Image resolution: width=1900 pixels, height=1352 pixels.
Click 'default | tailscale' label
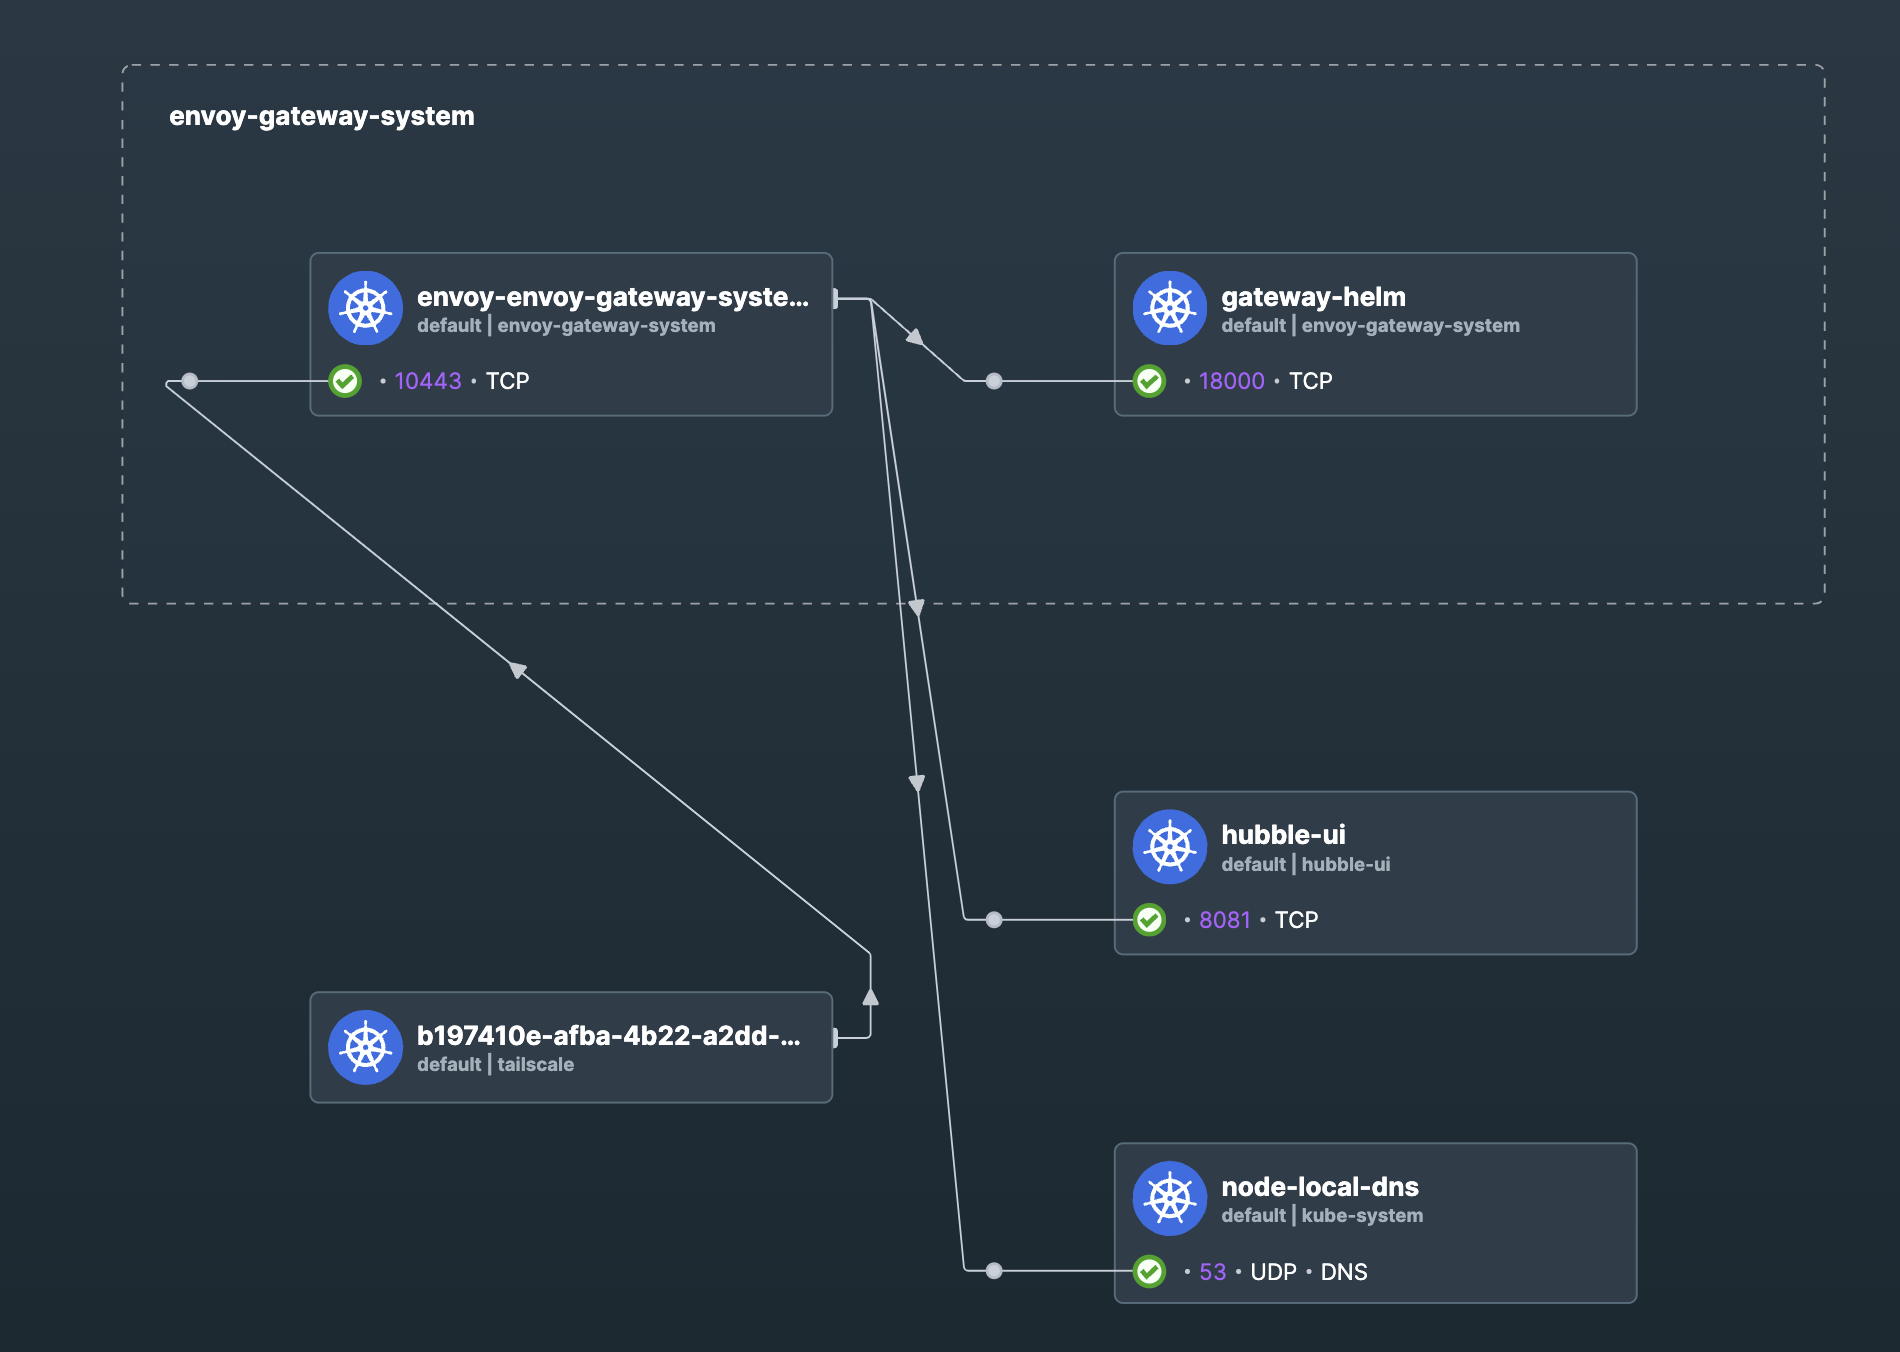point(495,1065)
